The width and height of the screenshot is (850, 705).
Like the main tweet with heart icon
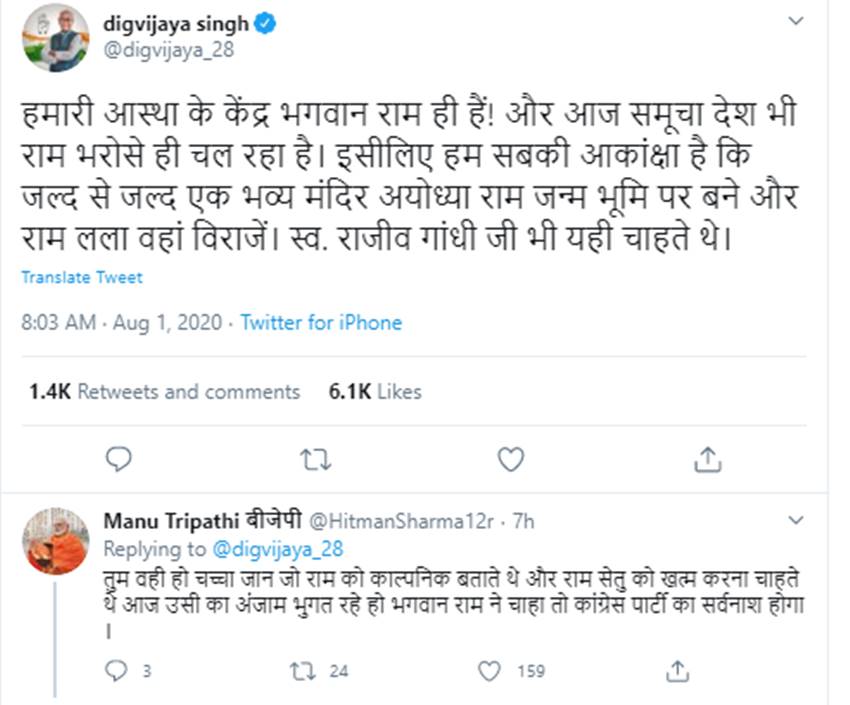point(511,459)
